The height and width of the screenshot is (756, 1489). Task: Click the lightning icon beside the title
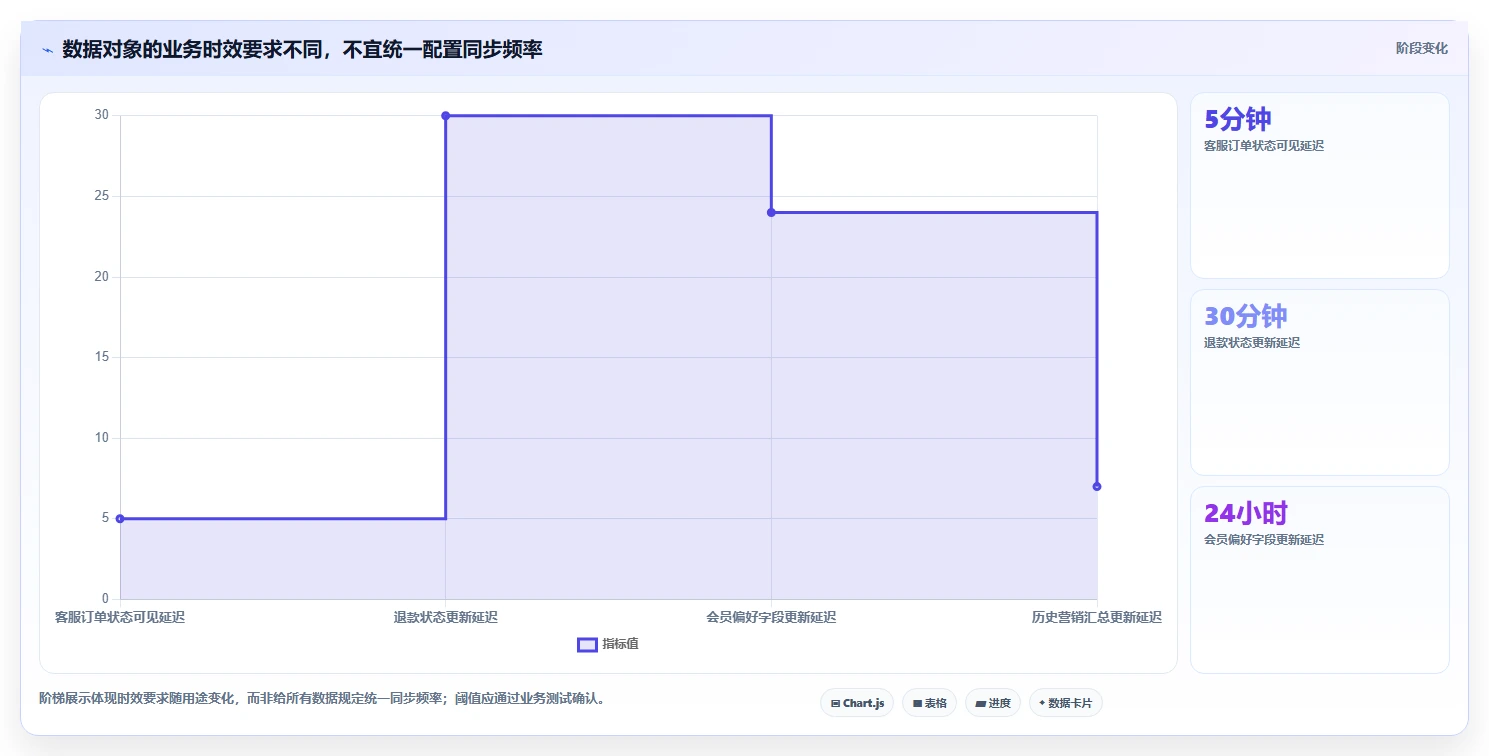pos(47,49)
